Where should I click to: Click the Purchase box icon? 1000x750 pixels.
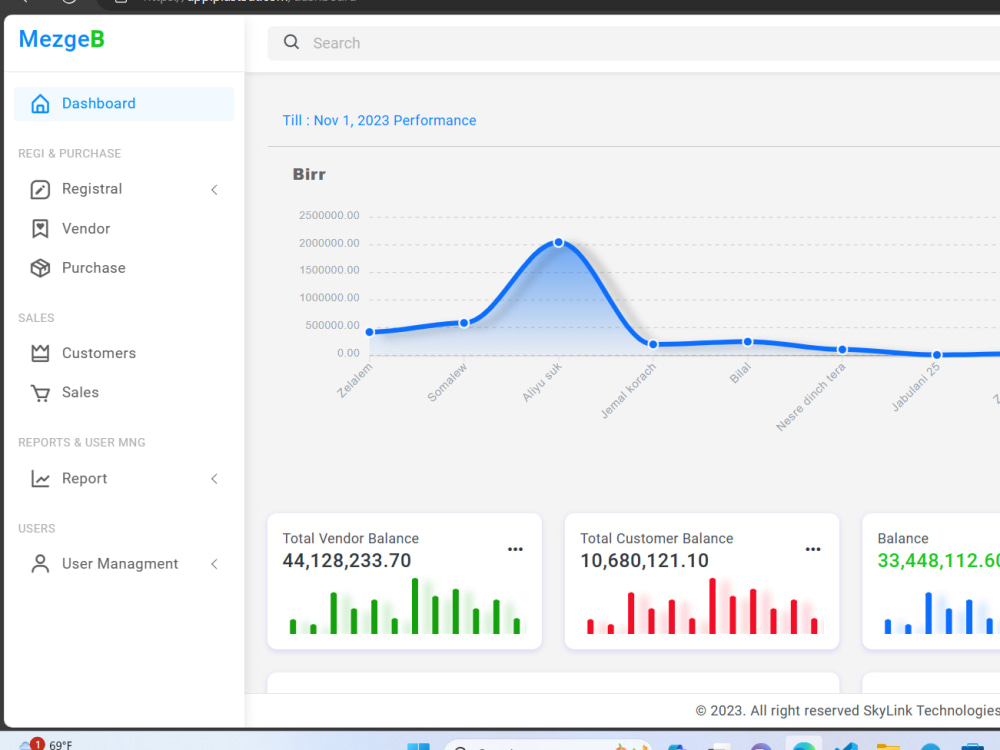click(40, 268)
